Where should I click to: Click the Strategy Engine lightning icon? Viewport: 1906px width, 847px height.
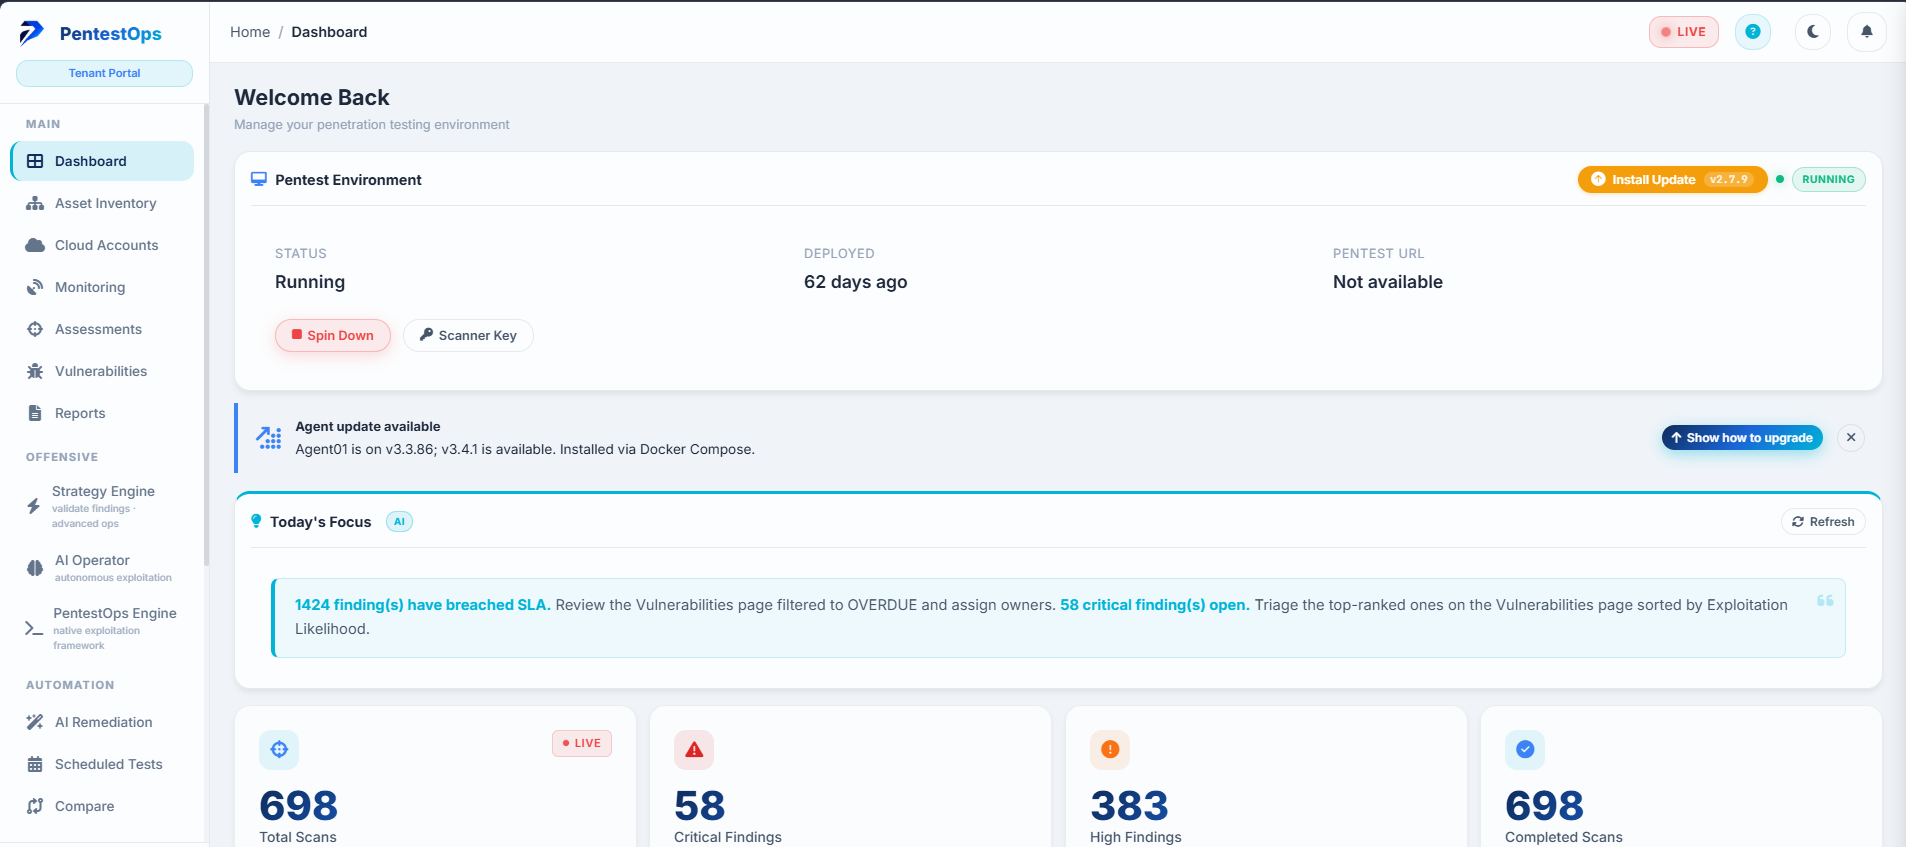(34, 506)
